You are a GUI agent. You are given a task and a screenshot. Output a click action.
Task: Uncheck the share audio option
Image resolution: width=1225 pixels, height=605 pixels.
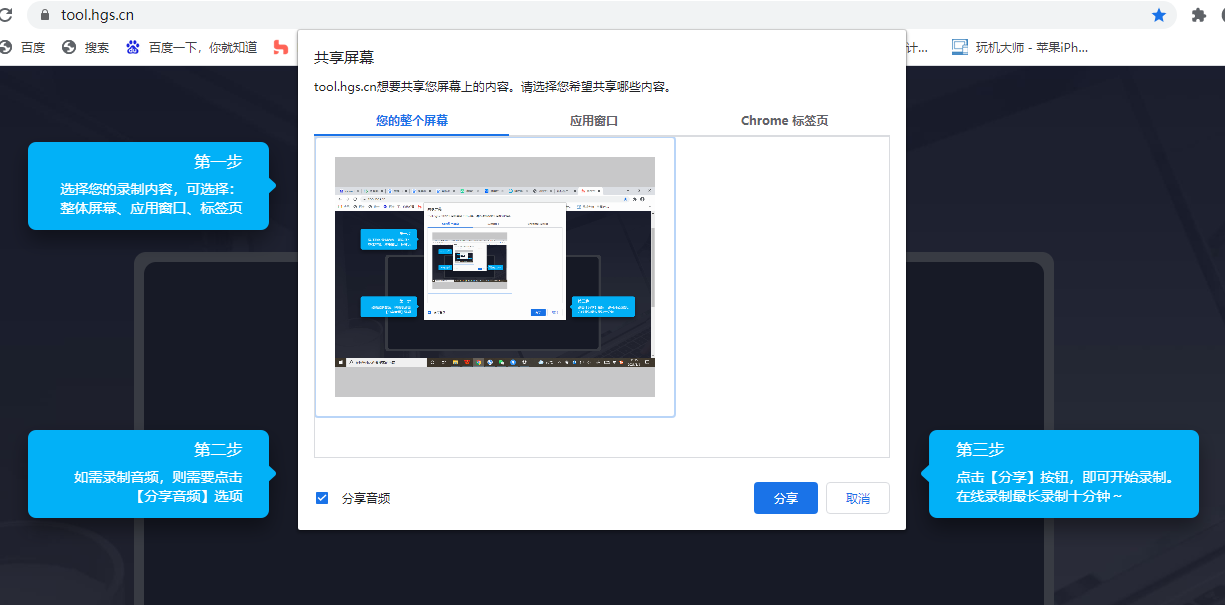click(x=322, y=497)
